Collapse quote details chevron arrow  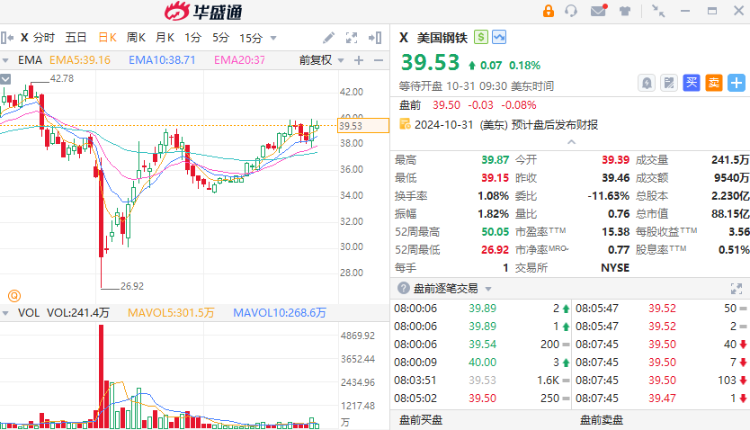point(571,142)
